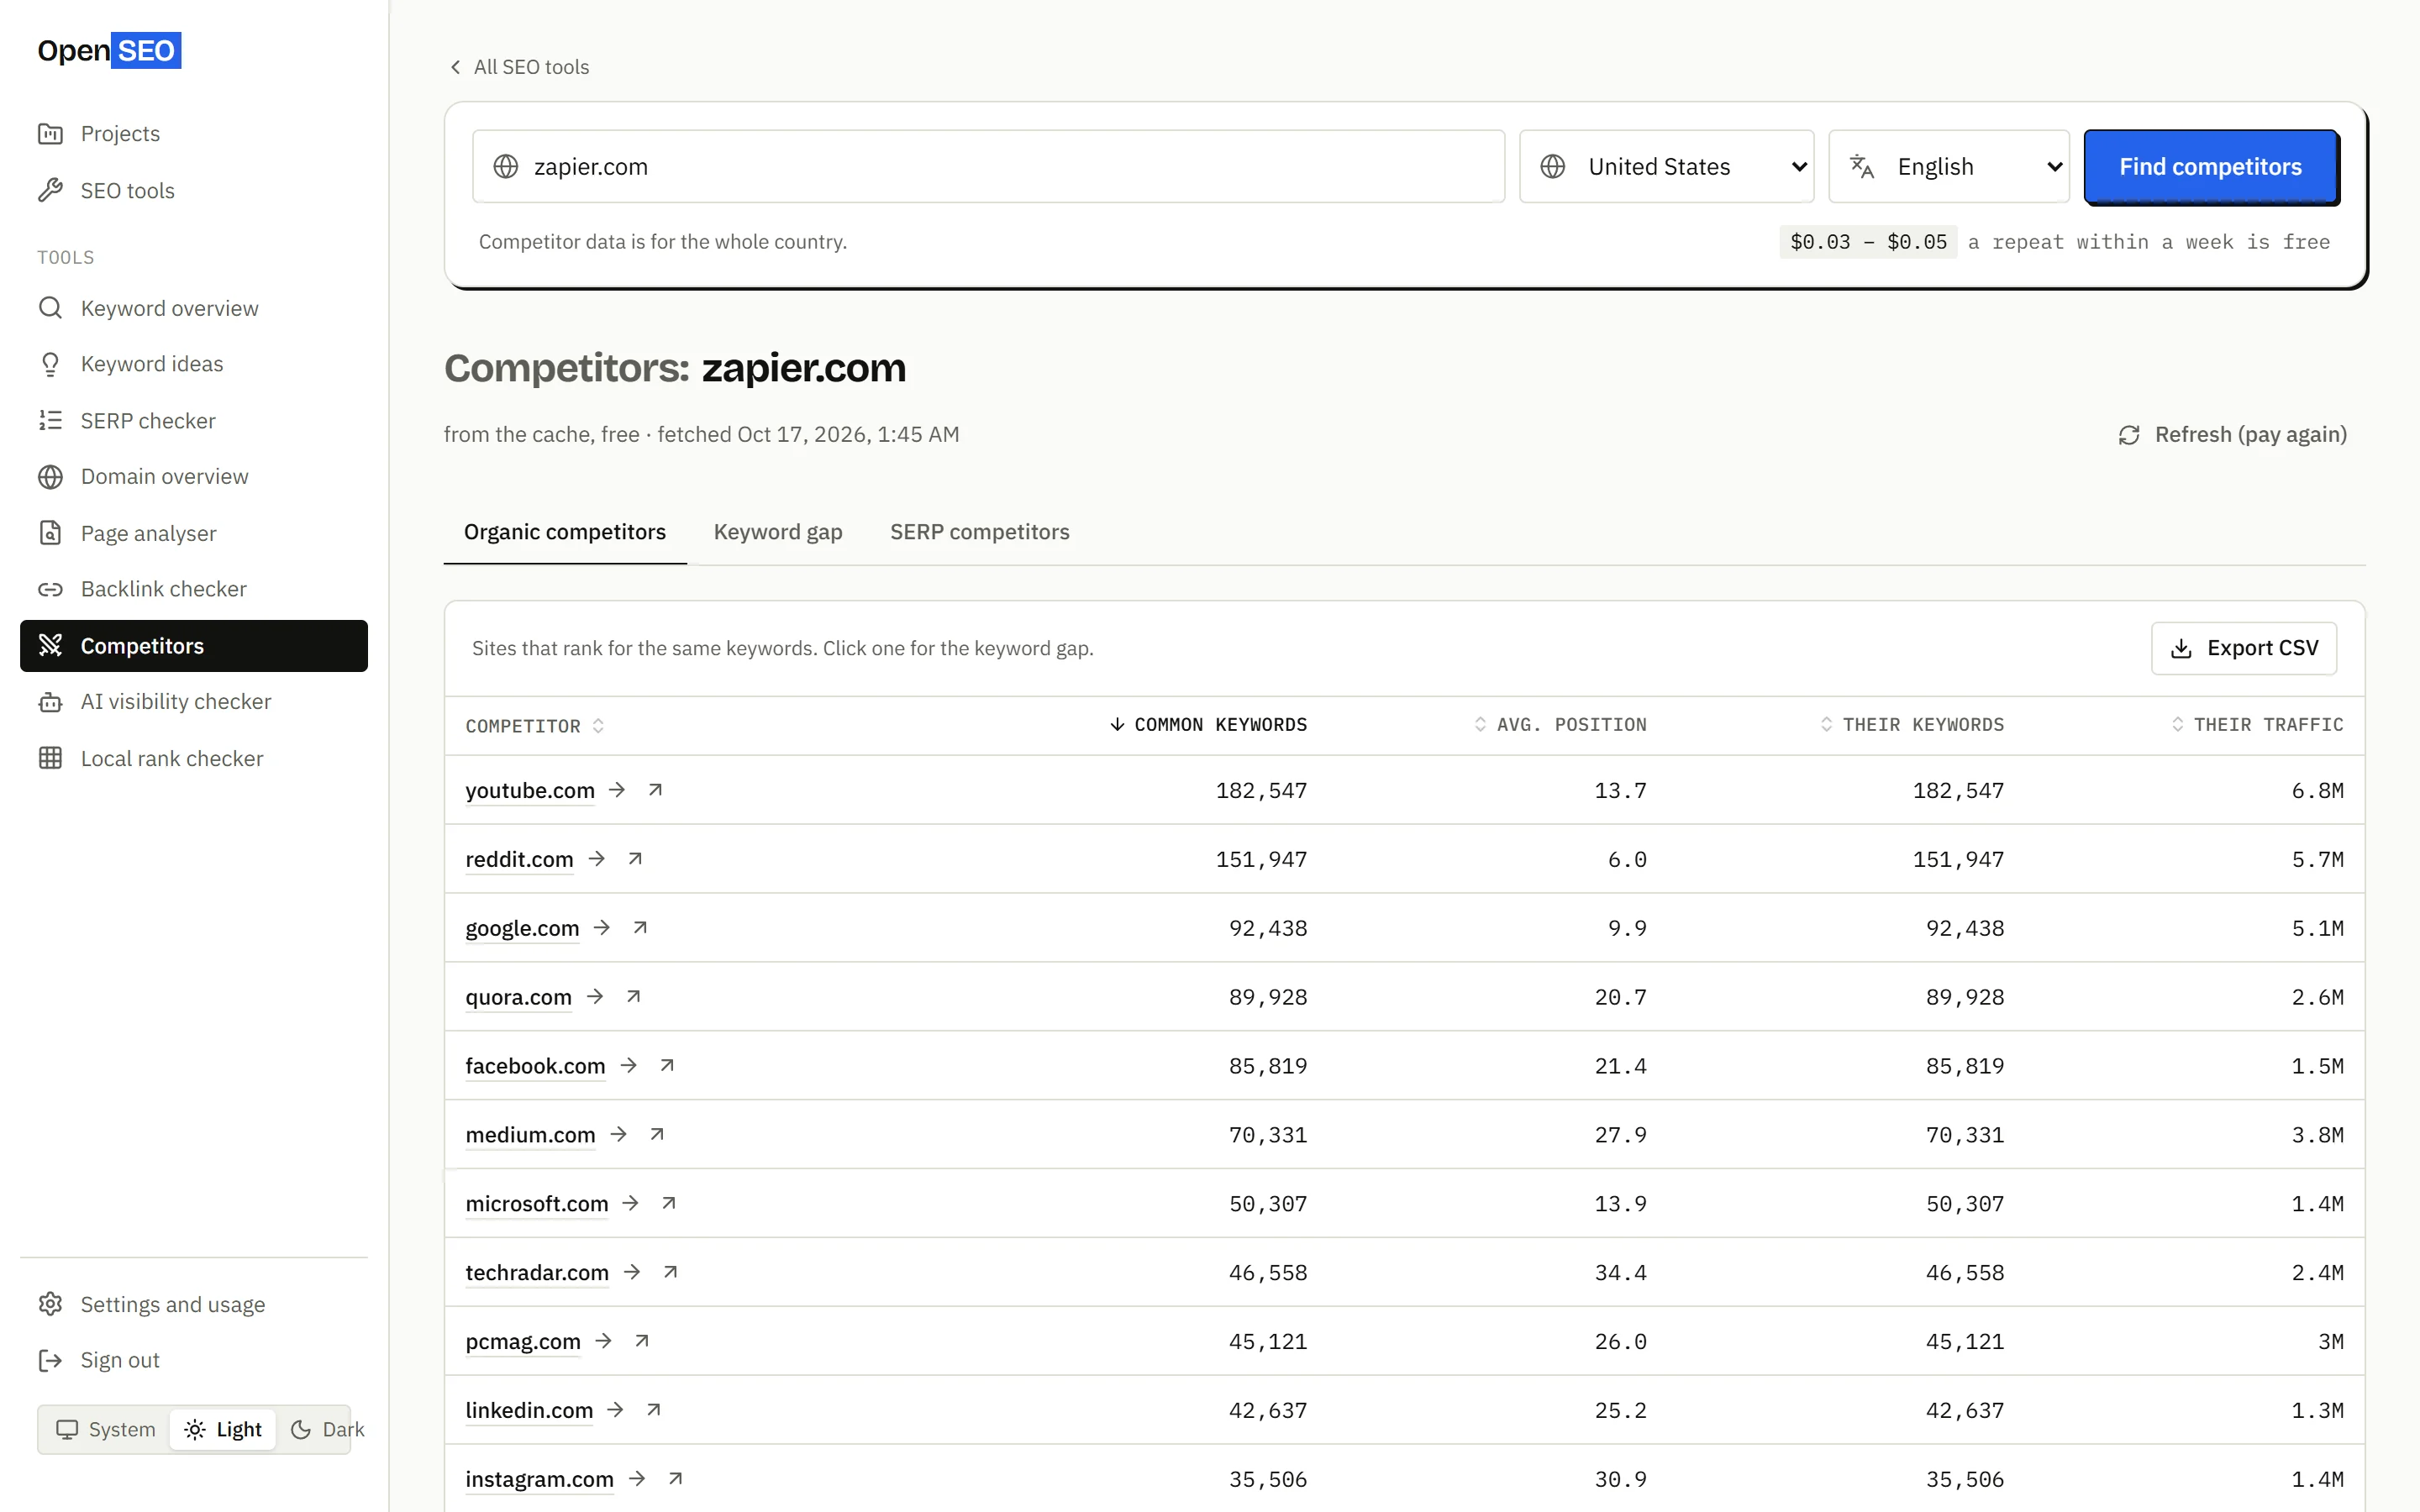The image size is (2420, 1512).
Task: Click keyword gap arrow for linkedin.com
Action: pyautogui.click(x=616, y=1410)
